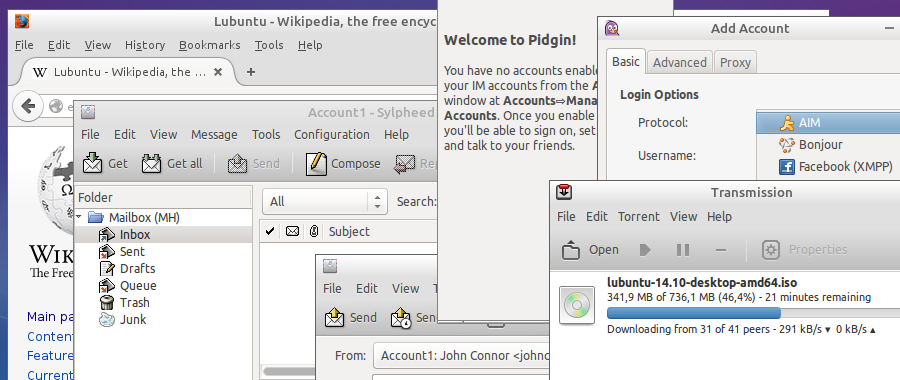Click the greyed Send toolbar icon in Sylpheed
Screen dimensions: 900x380
click(x=238, y=164)
